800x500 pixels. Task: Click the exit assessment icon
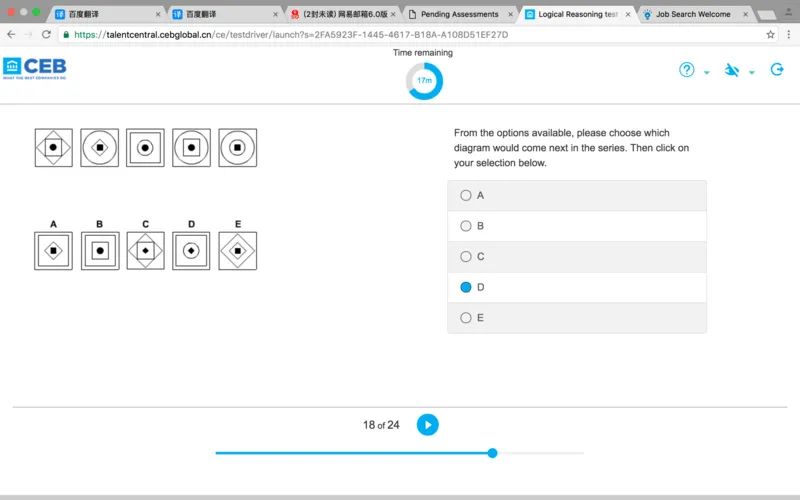click(777, 70)
